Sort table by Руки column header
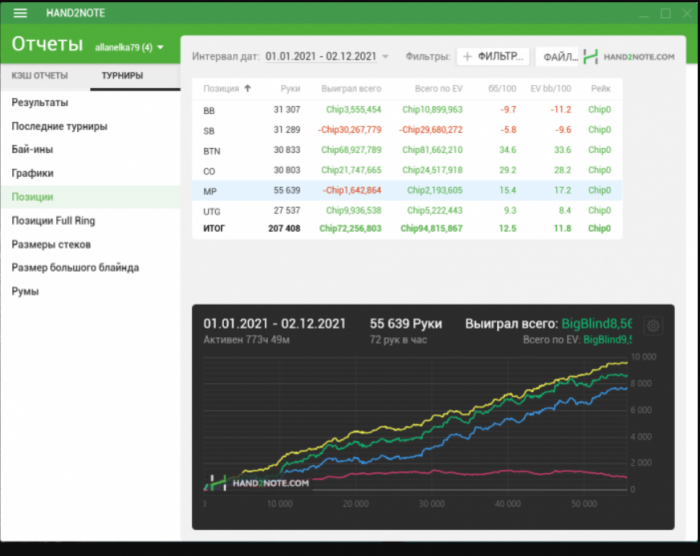Image resolution: width=700 pixels, height=556 pixels. (x=290, y=88)
